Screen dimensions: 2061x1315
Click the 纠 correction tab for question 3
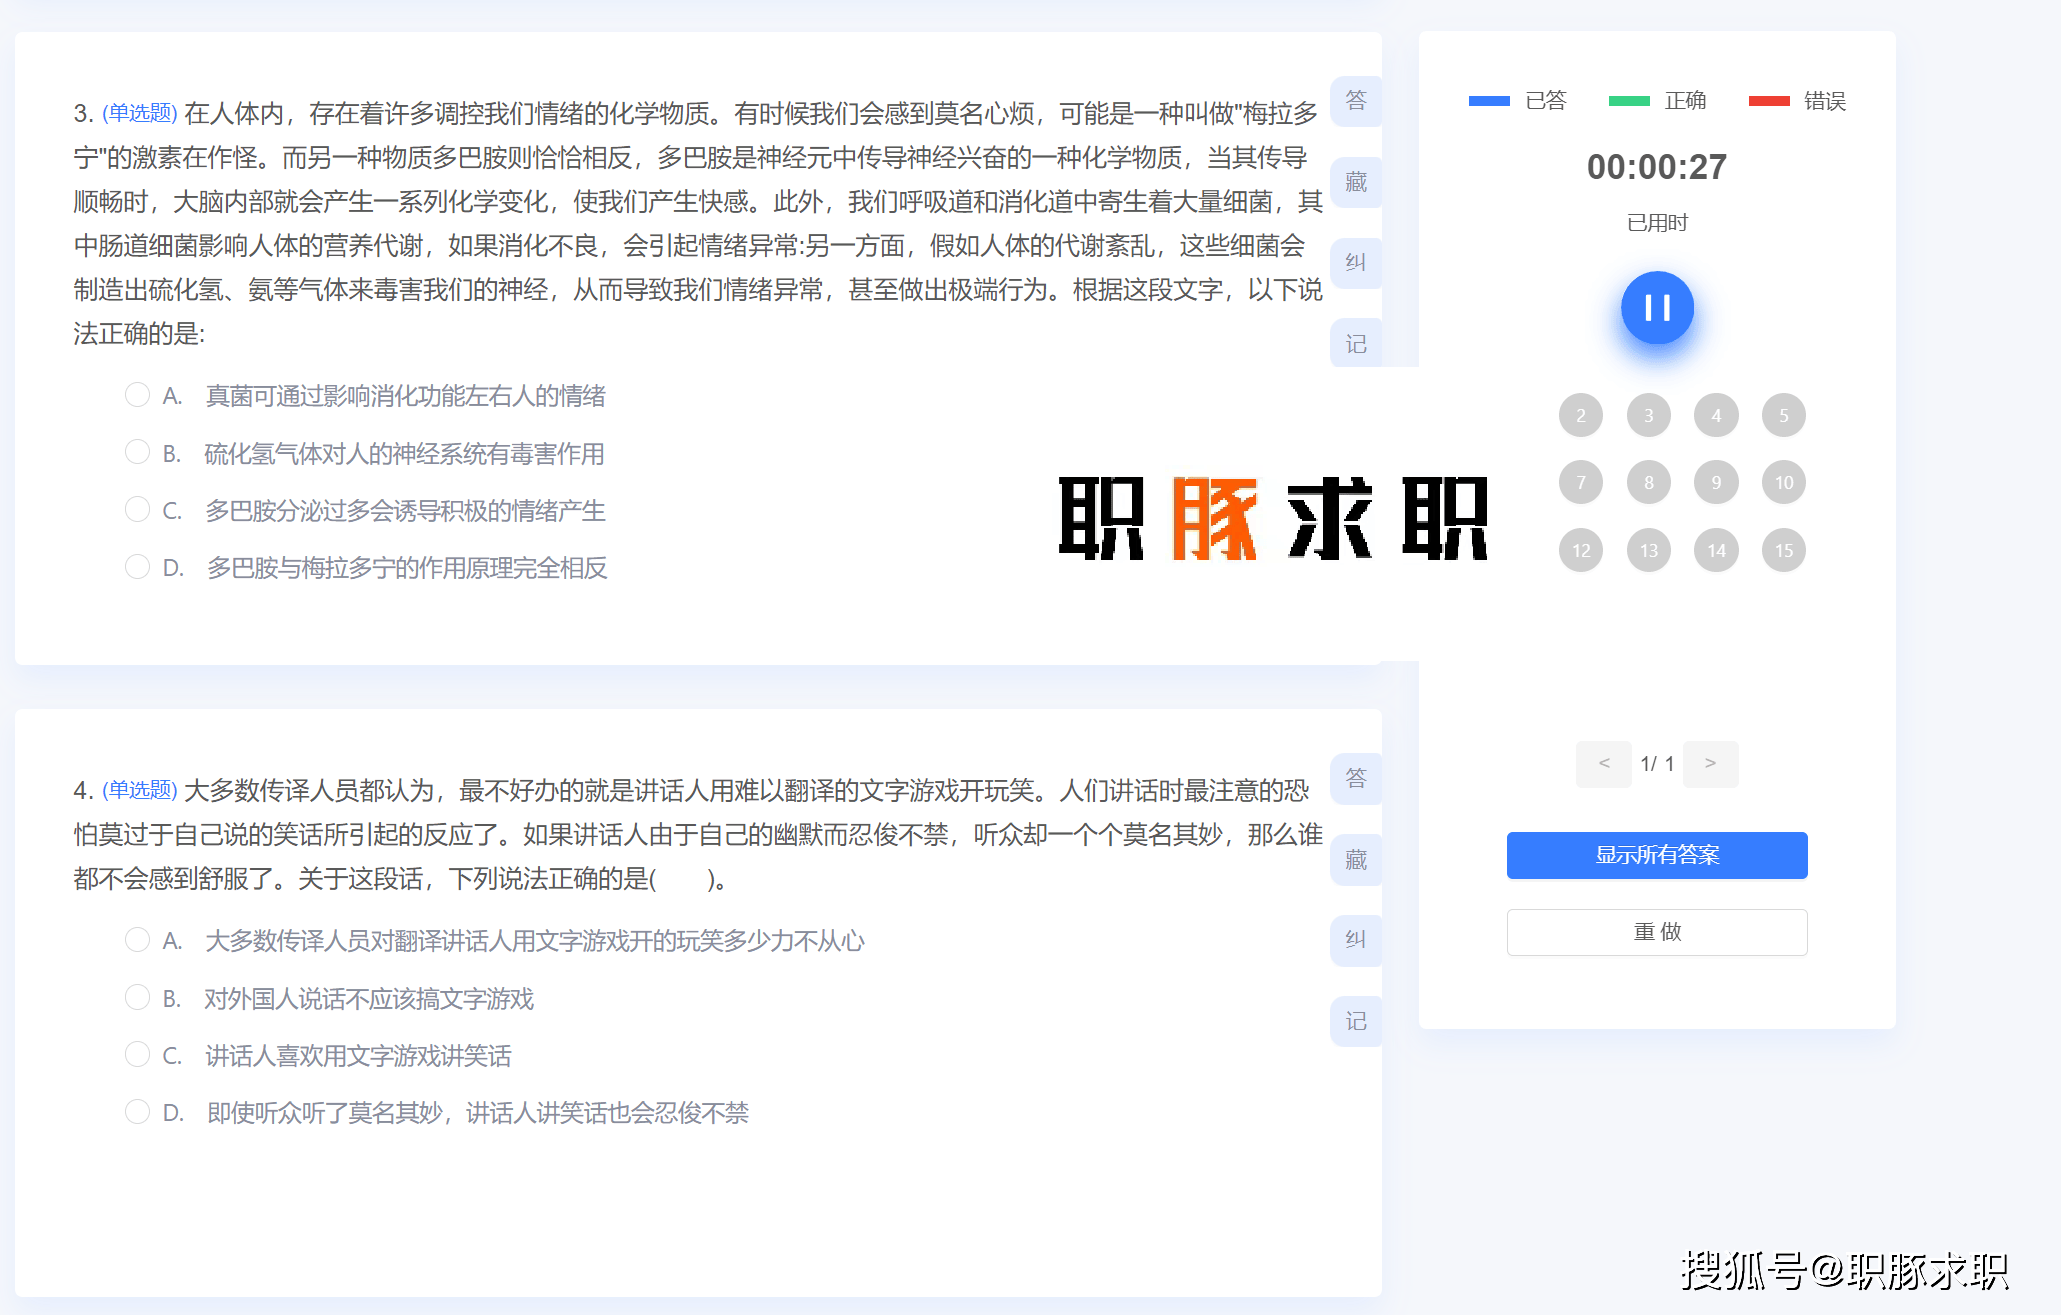[1355, 263]
